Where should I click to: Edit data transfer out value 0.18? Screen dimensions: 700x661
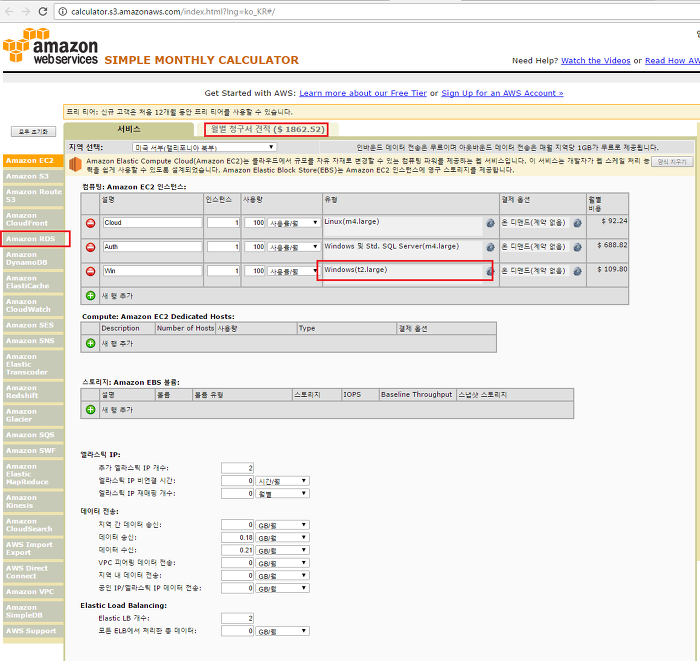pyautogui.click(x=237, y=538)
